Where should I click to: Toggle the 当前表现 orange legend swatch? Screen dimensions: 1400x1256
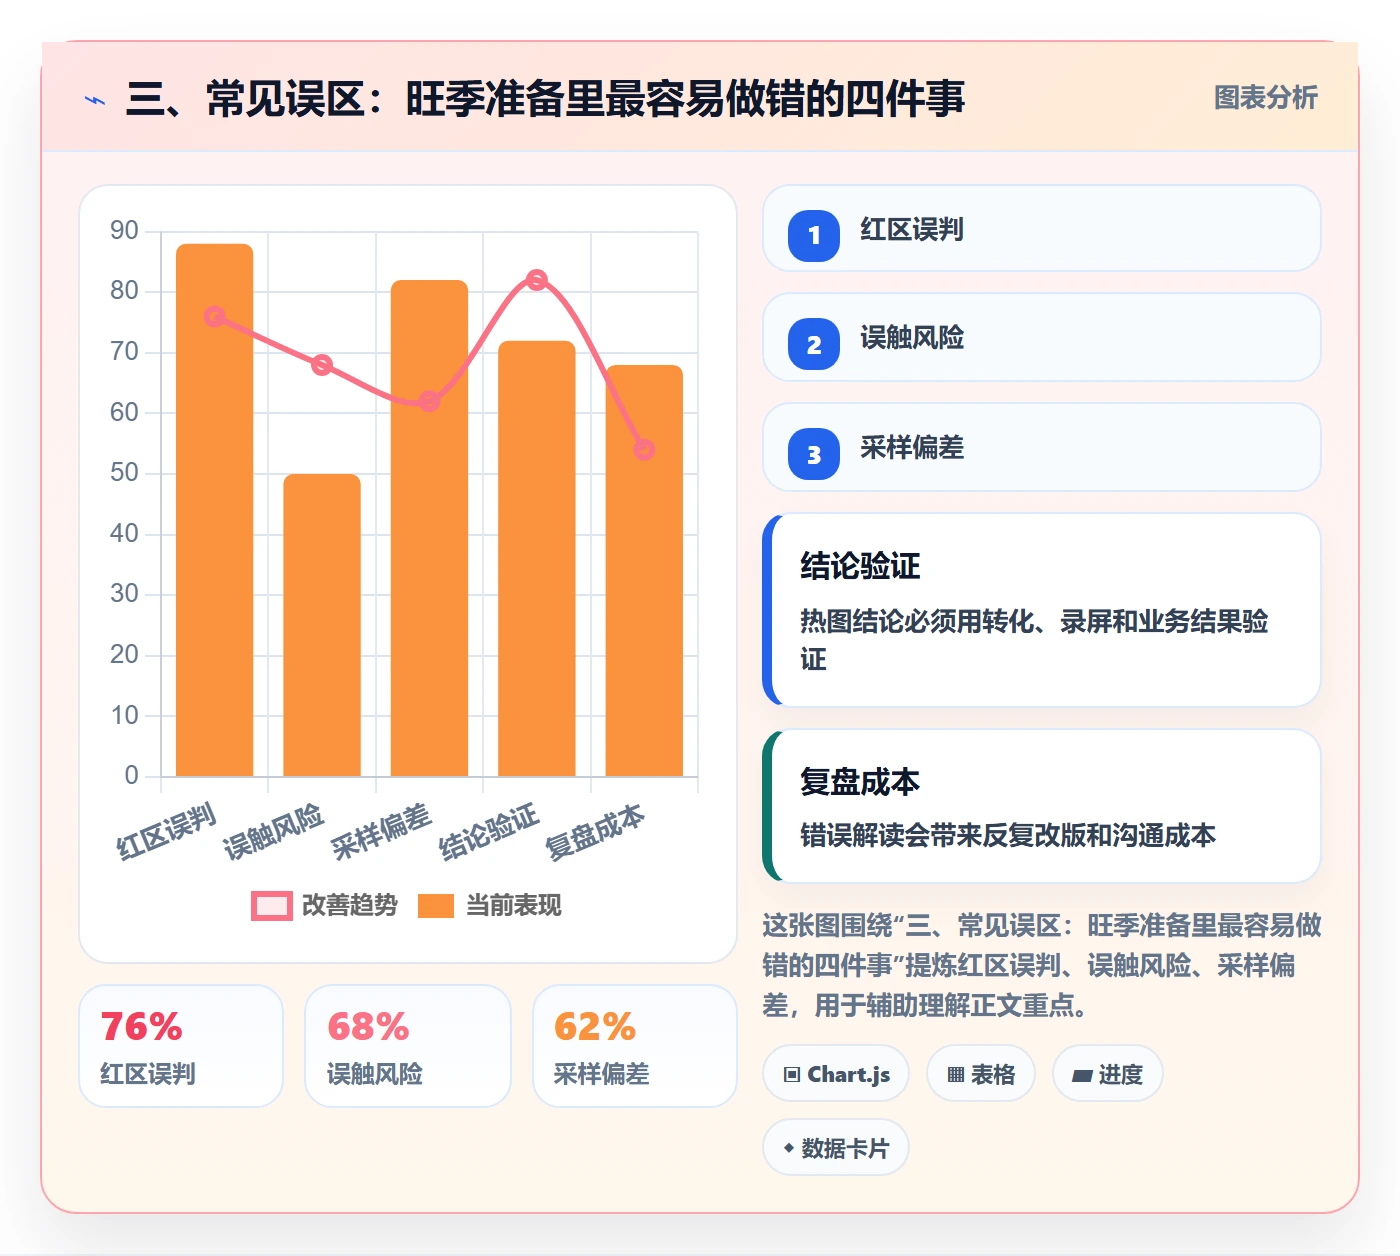click(436, 906)
